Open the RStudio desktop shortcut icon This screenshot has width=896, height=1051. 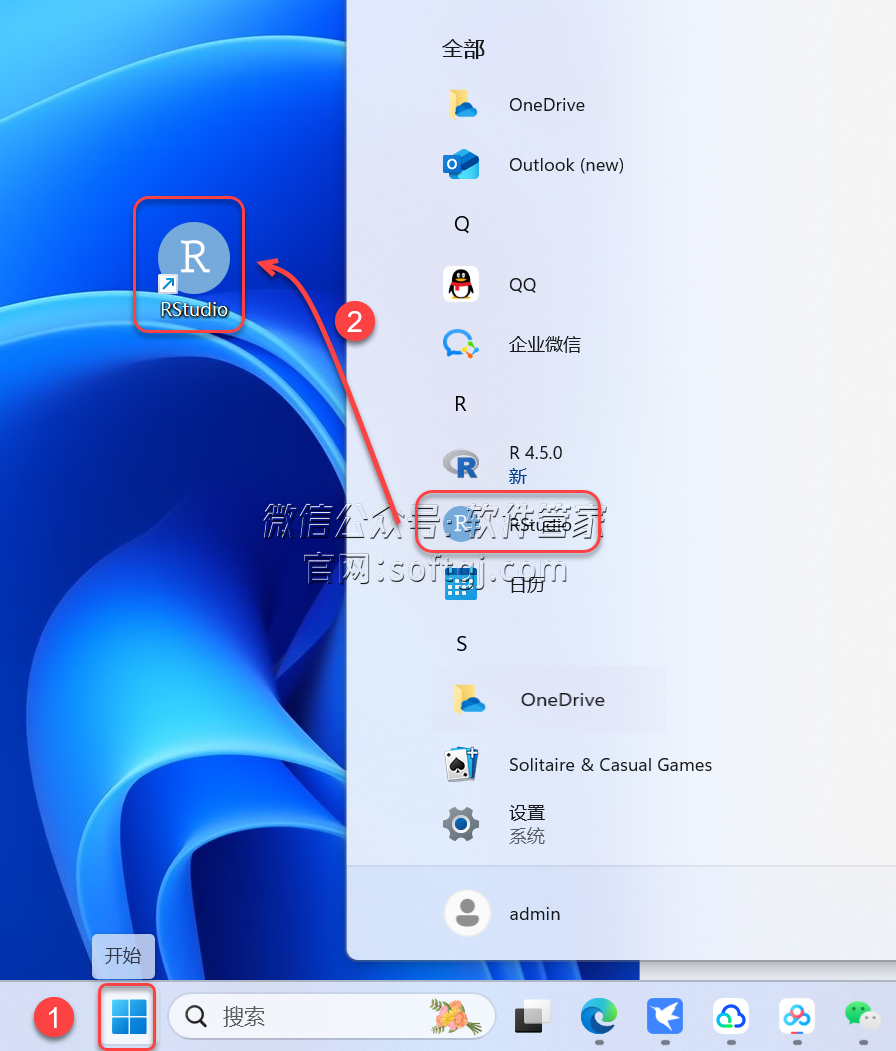tap(194, 269)
